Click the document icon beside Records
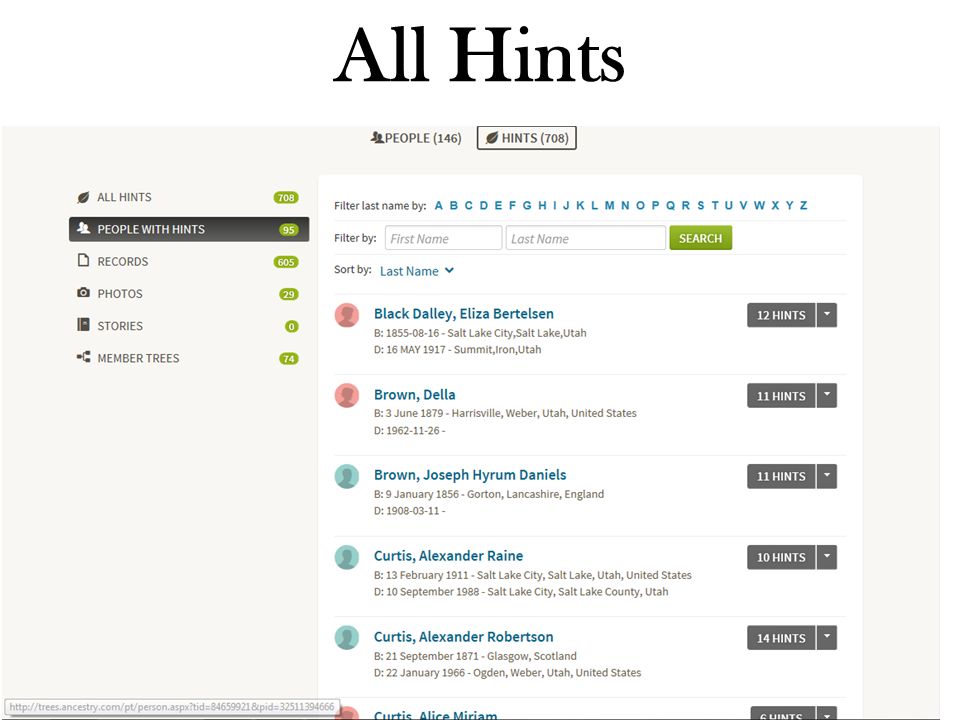This screenshot has height=720, width=960. pyautogui.click(x=83, y=260)
